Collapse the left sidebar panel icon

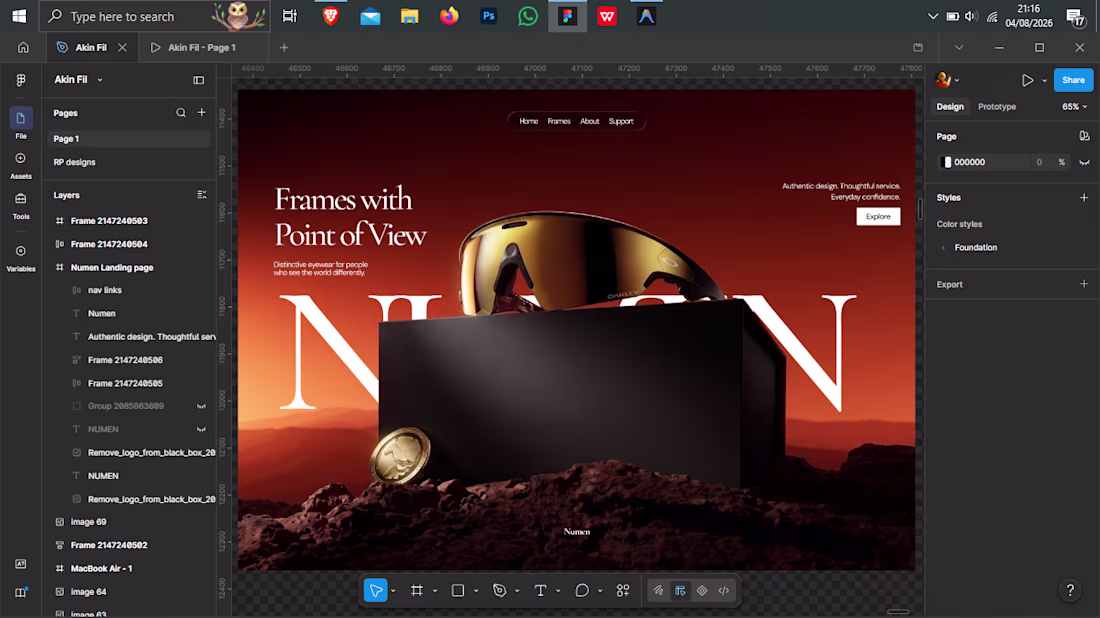pos(199,80)
